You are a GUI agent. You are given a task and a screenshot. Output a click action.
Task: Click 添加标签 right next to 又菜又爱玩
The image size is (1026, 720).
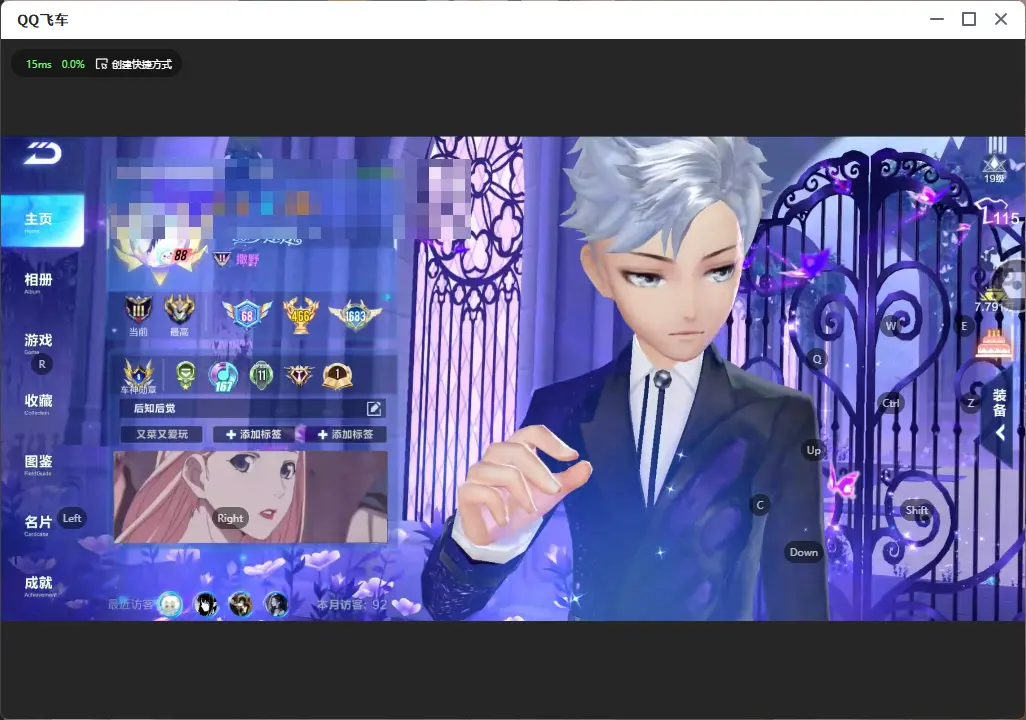click(254, 434)
